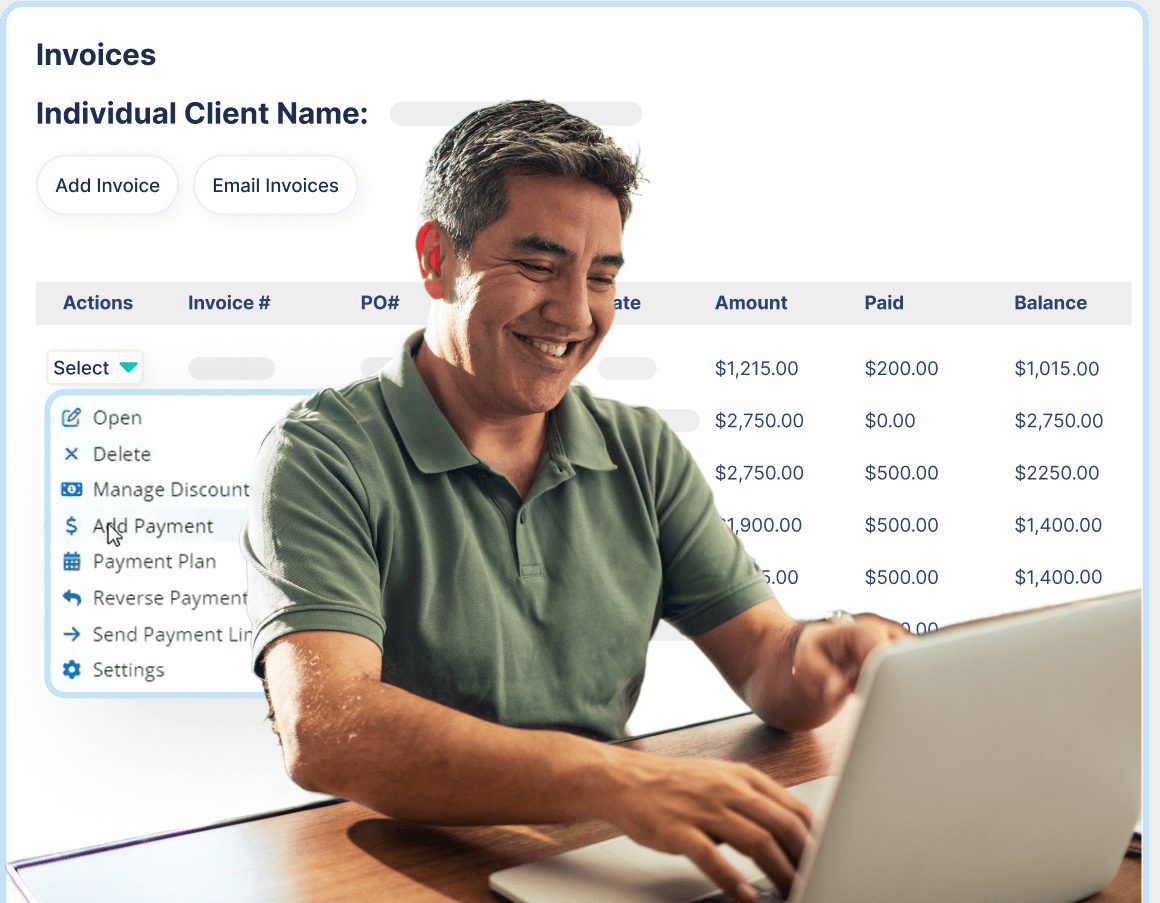Click the Delete X icon
This screenshot has width=1160, height=903.
tap(71, 454)
